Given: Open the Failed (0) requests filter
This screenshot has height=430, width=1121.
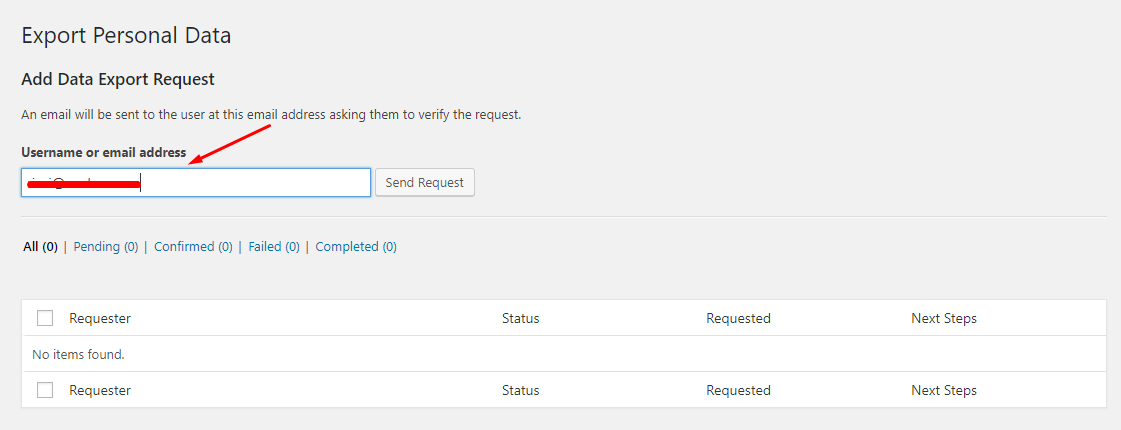Looking at the screenshot, I should click(x=274, y=247).
